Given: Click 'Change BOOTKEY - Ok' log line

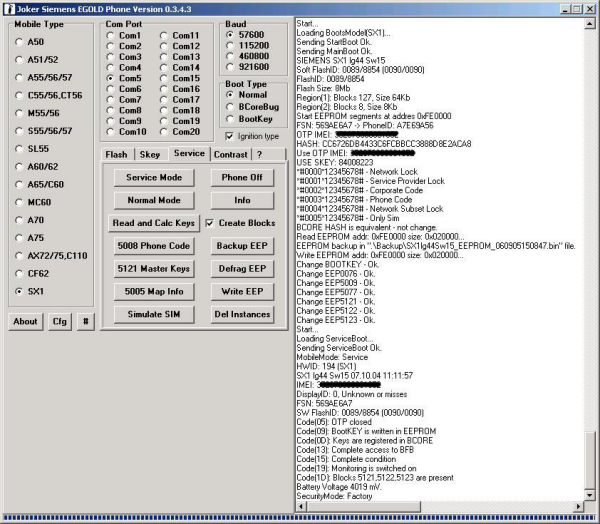Looking at the screenshot, I should tap(338, 264).
